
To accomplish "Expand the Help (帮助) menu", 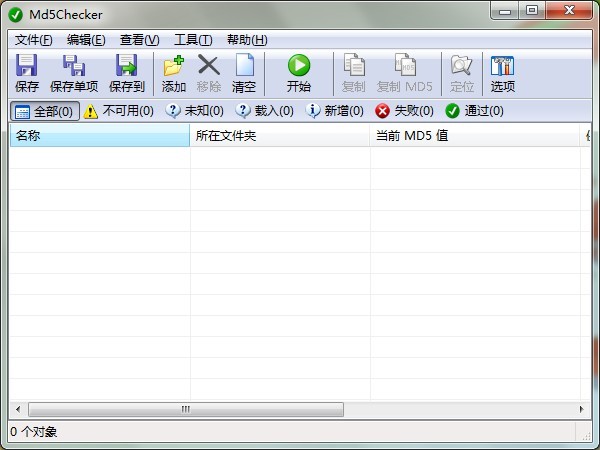I will (247, 40).
